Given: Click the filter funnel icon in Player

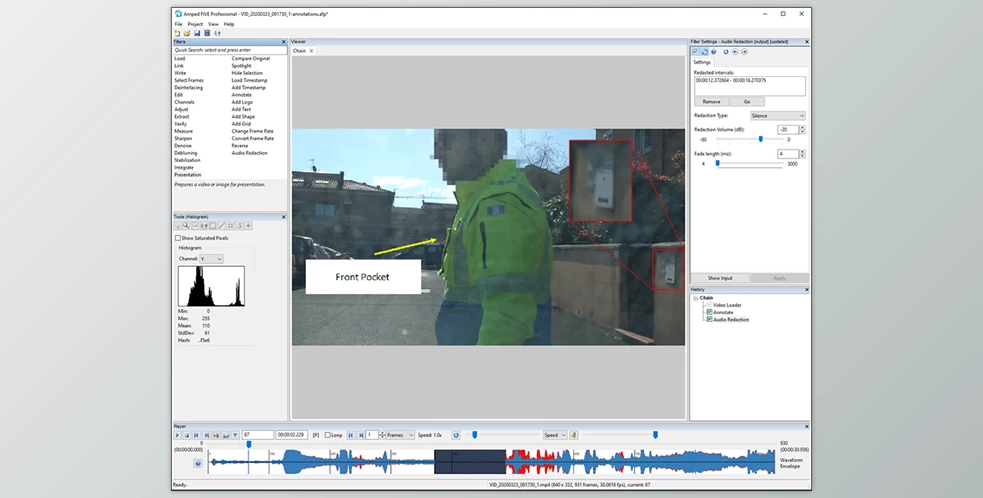Looking at the screenshot, I should (235, 435).
